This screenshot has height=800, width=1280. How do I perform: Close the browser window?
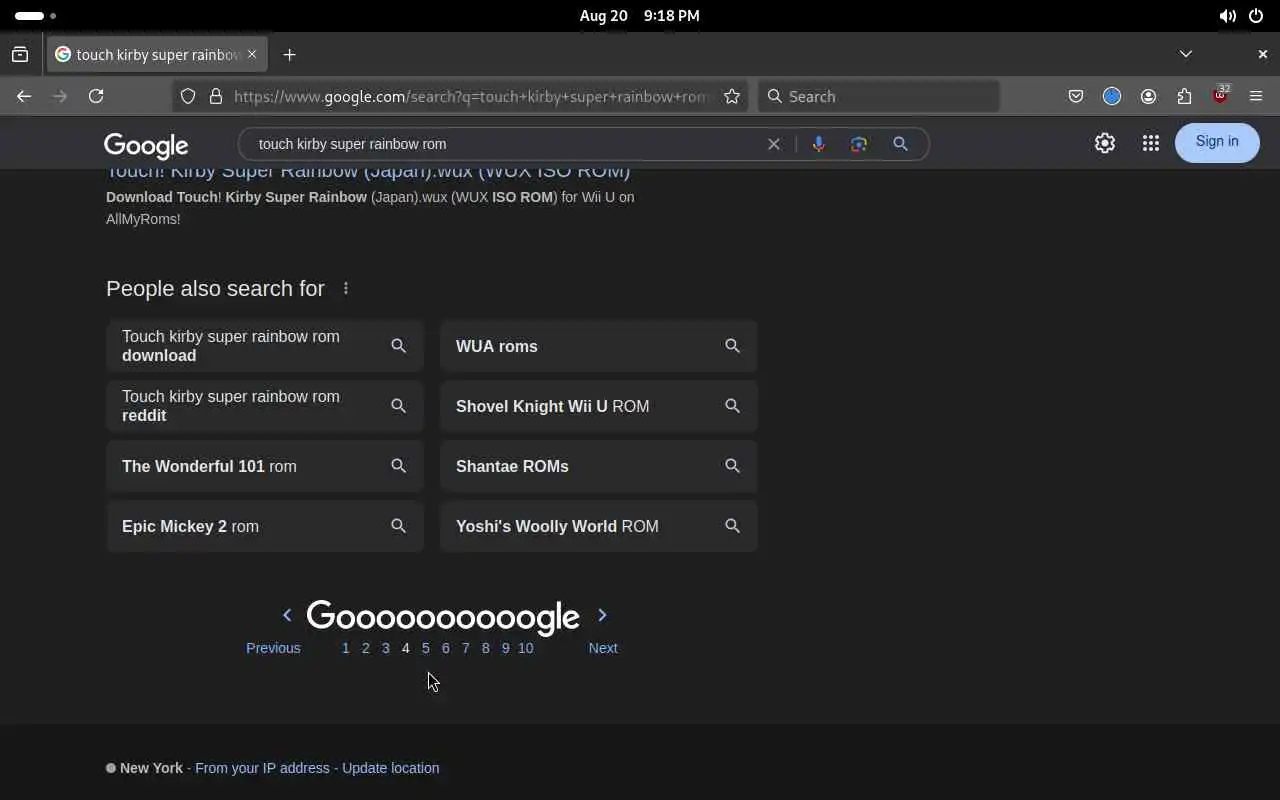click(1262, 54)
